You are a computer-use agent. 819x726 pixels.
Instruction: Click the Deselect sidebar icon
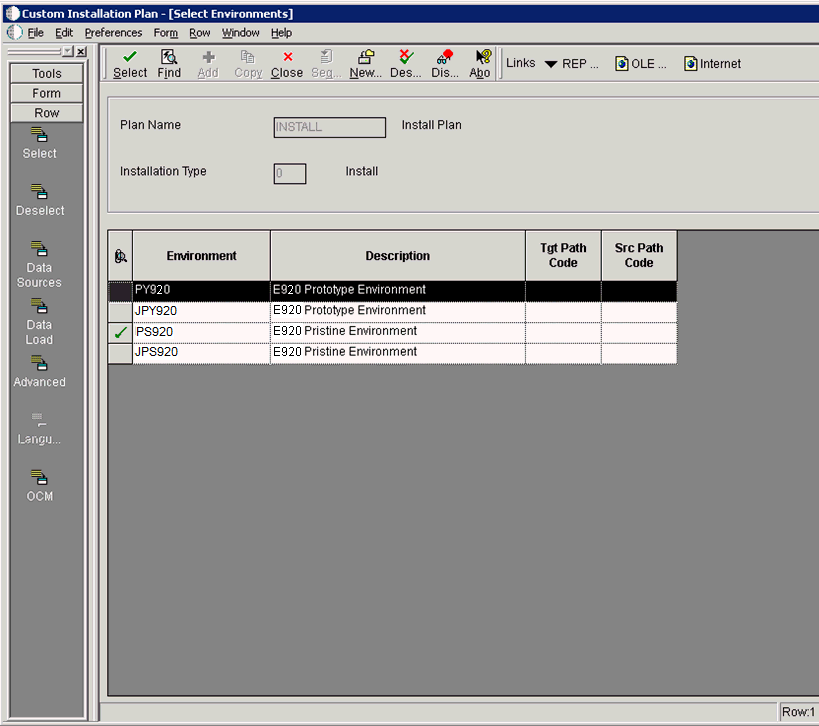pos(39,192)
